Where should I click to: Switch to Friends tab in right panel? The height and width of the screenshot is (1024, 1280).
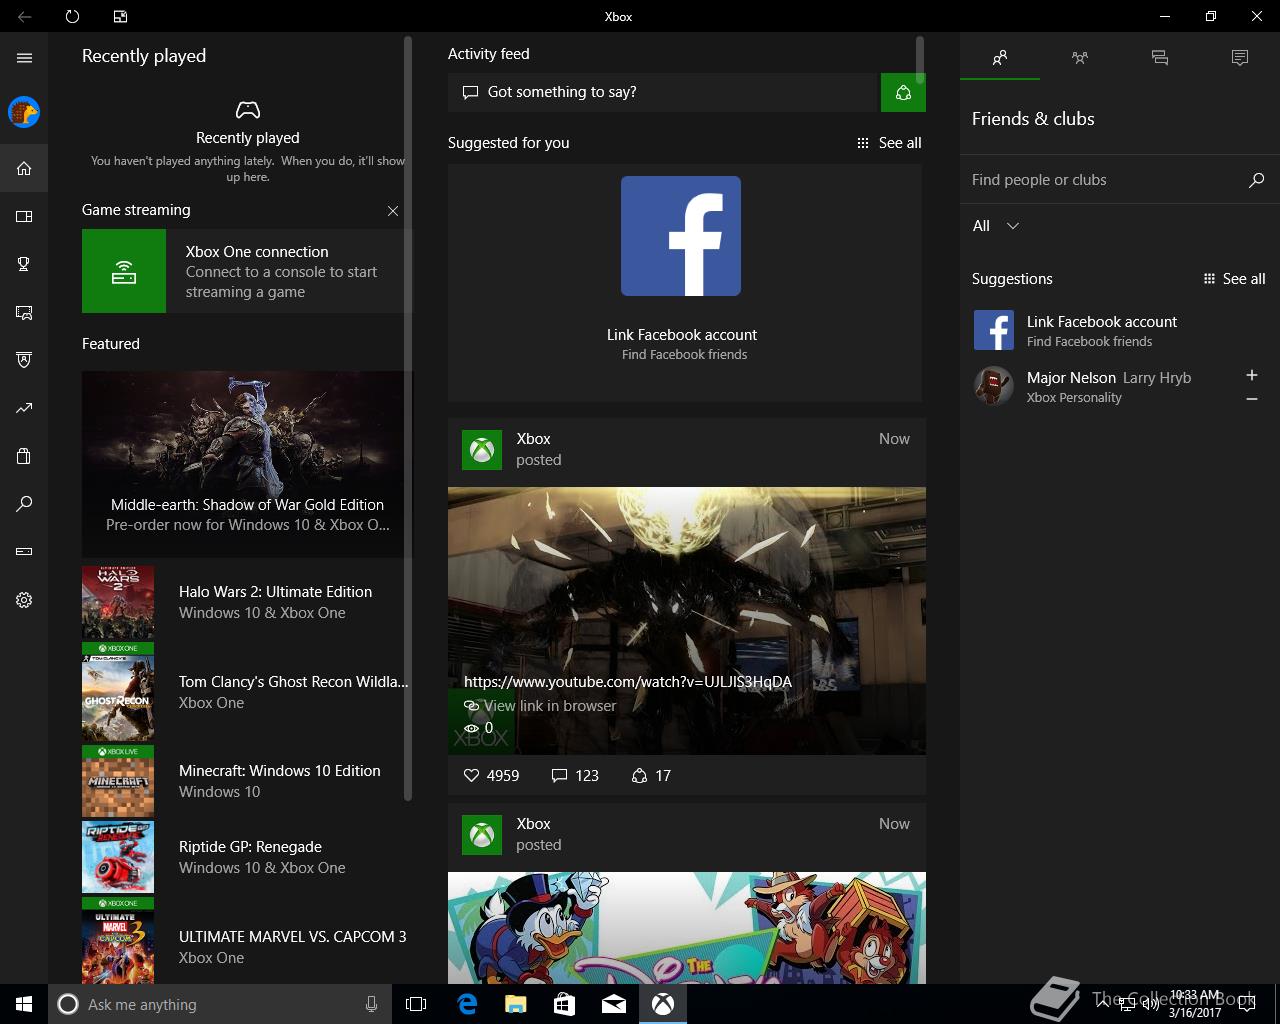point(1000,58)
